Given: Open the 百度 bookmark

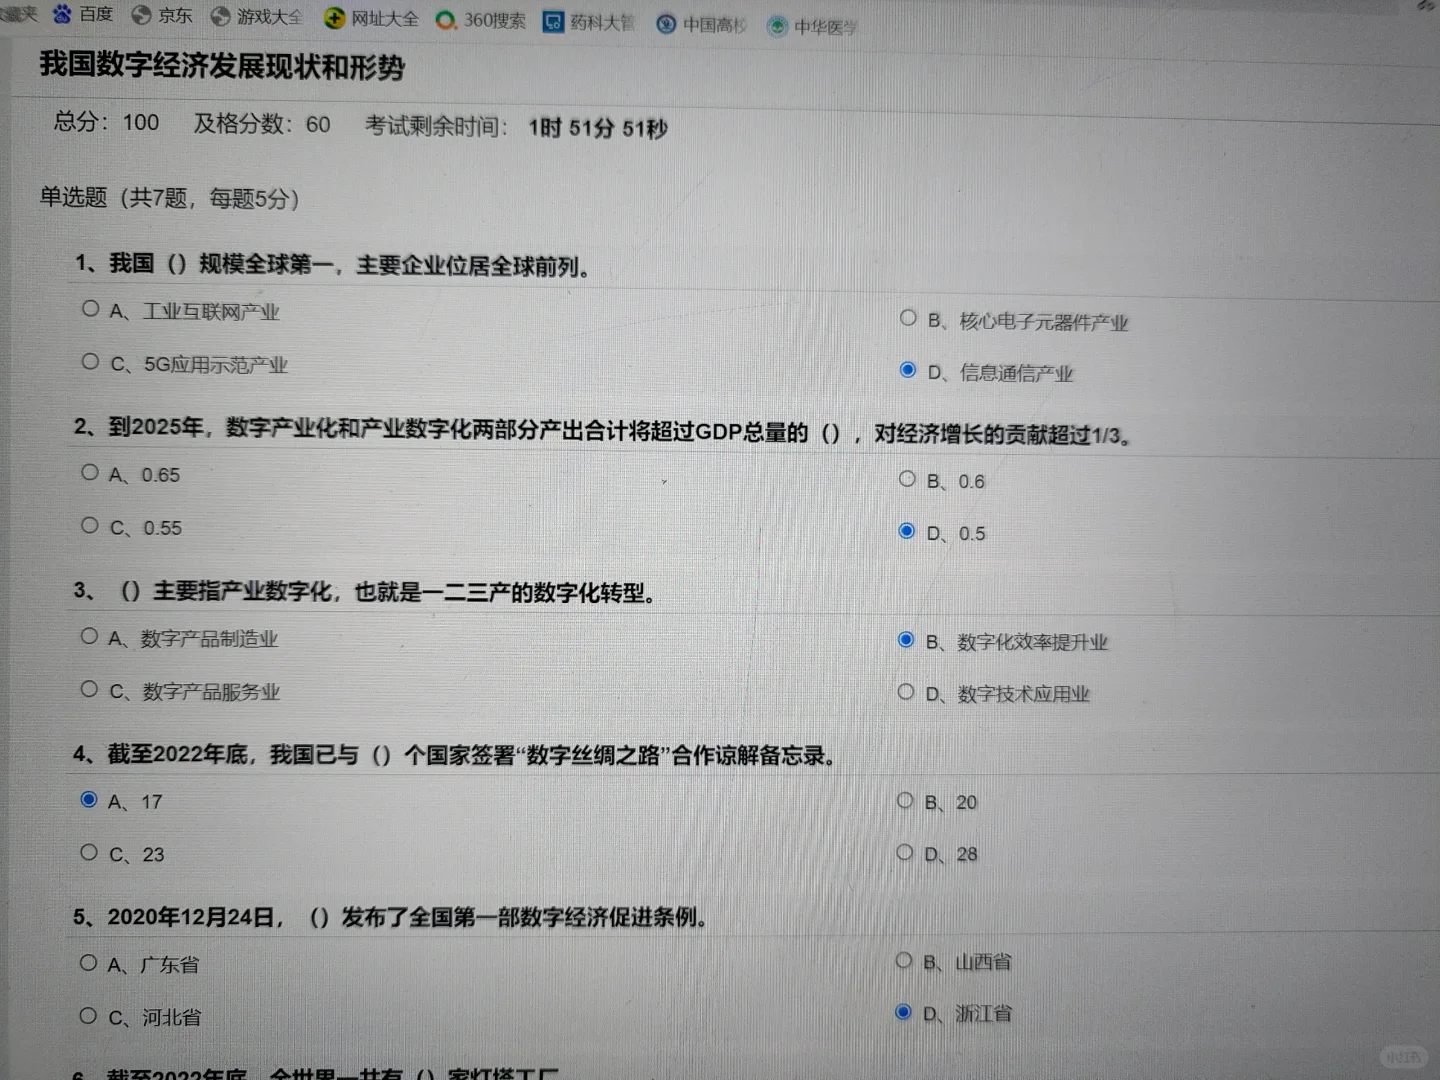Looking at the screenshot, I should click(83, 14).
